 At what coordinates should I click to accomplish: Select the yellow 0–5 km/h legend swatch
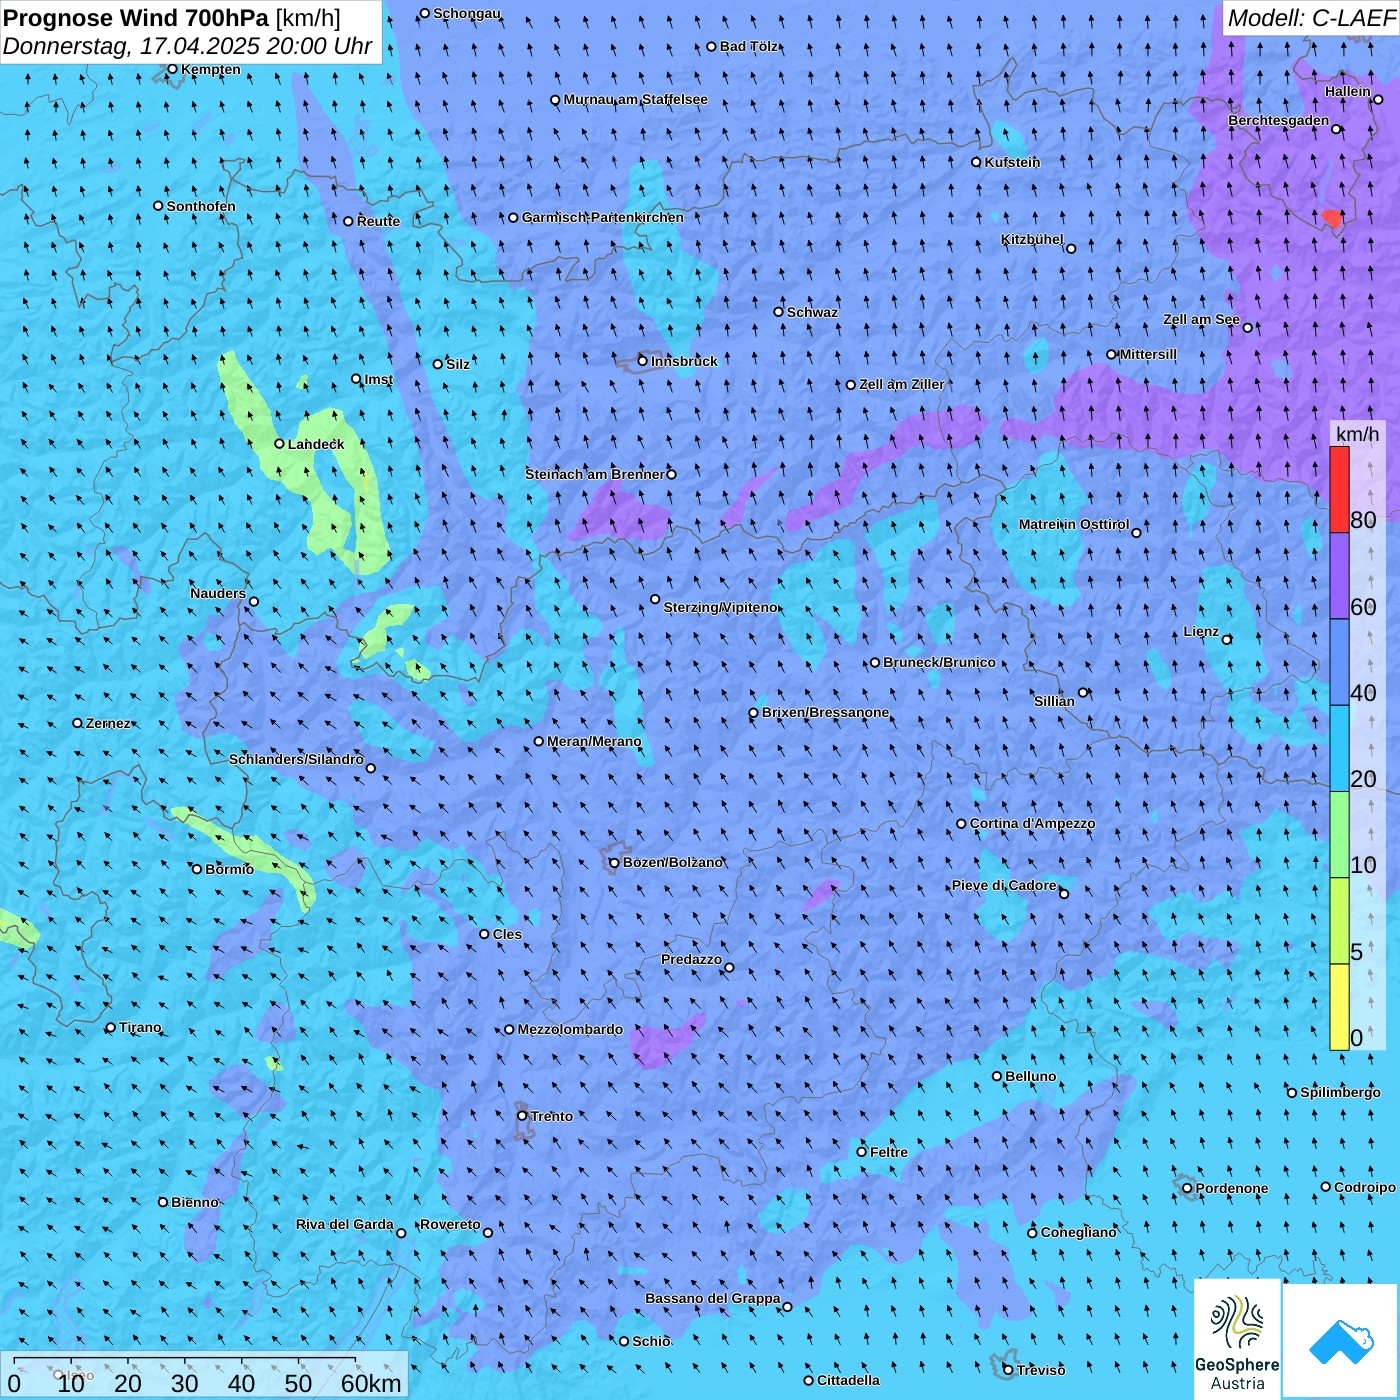[x=1339, y=1007]
